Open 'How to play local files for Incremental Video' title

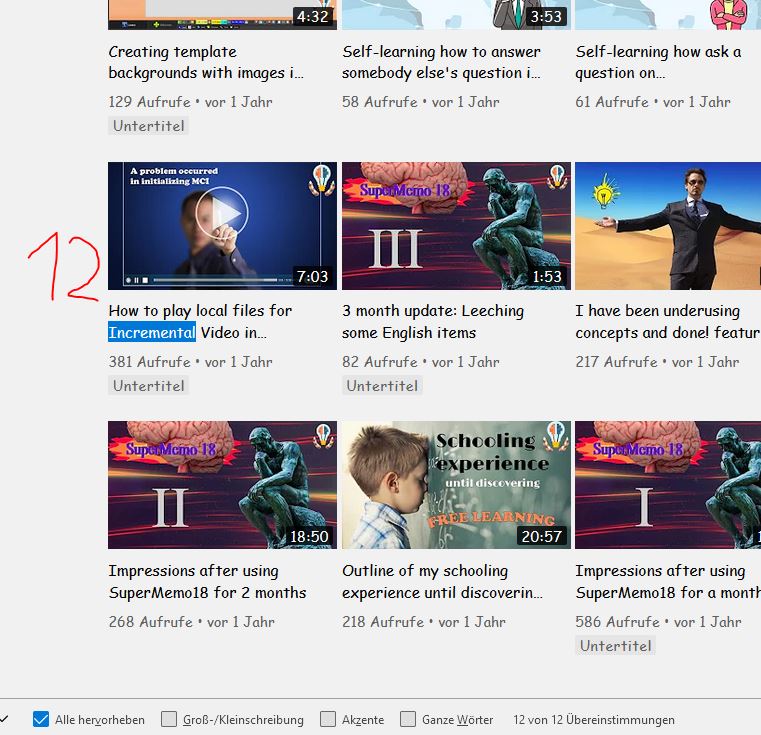pyautogui.click(x=200, y=321)
